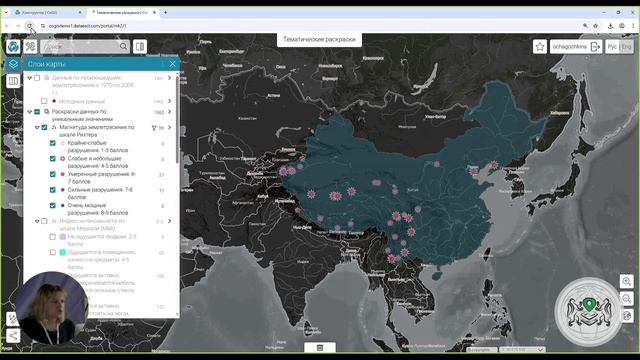This screenshot has width=640, height=360.
Task: Click the ochagochkina user name
Action: pos(569,47)
